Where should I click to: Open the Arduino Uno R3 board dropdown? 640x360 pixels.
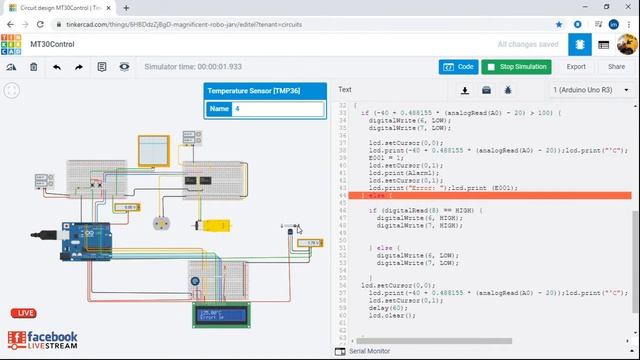[x=591, y=90]
